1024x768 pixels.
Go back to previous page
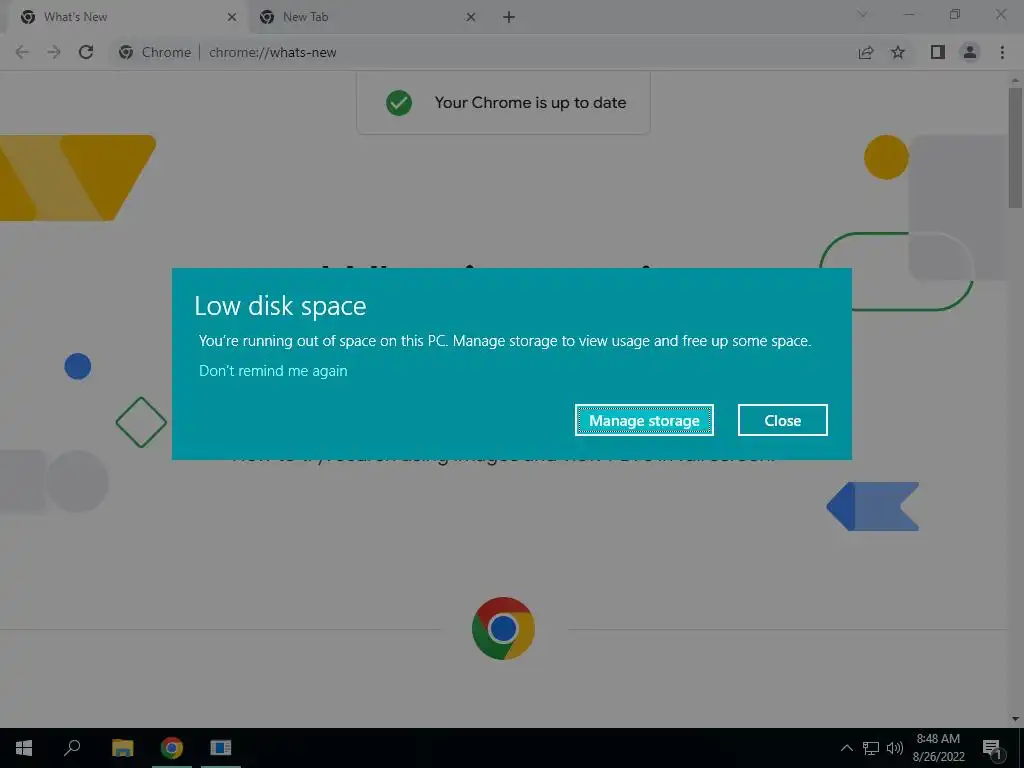22,52
